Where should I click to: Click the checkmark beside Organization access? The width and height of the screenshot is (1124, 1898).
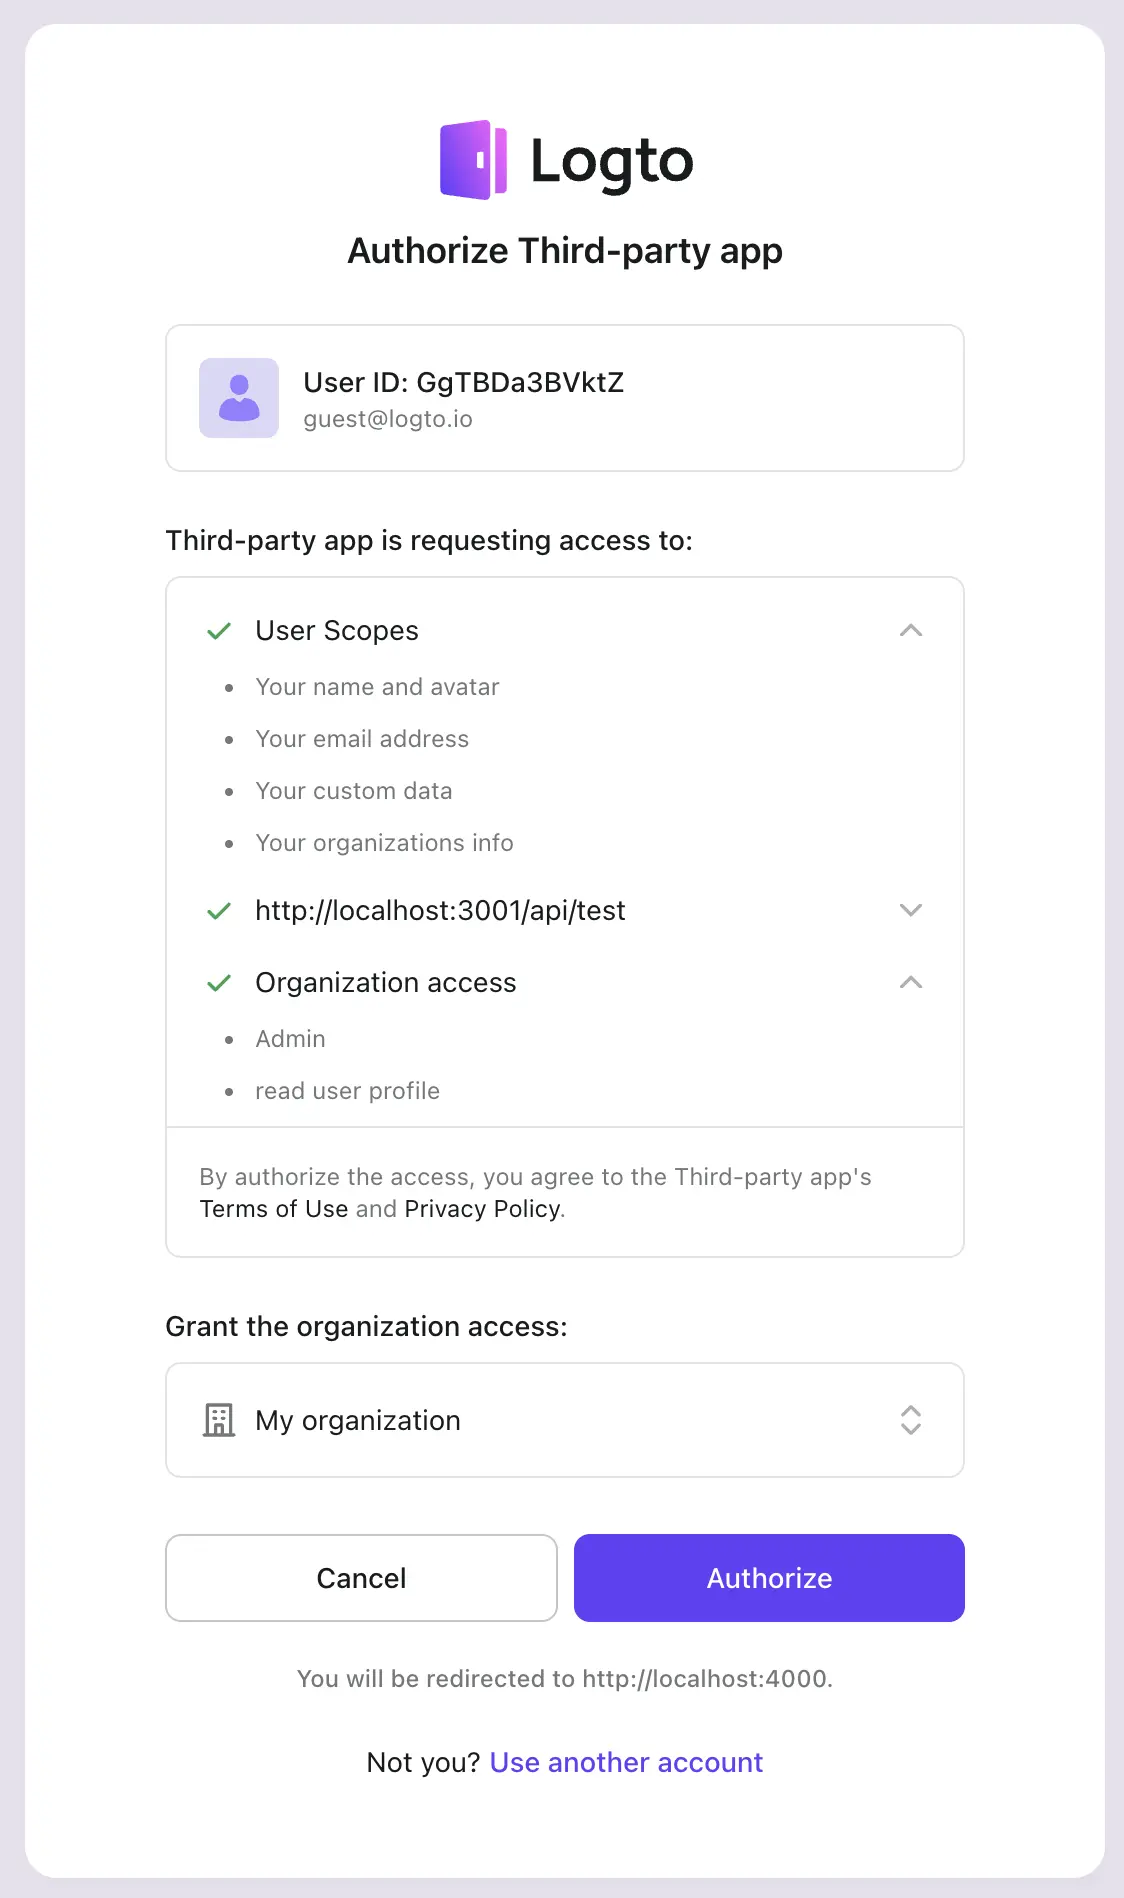click(x=218, y=983)
